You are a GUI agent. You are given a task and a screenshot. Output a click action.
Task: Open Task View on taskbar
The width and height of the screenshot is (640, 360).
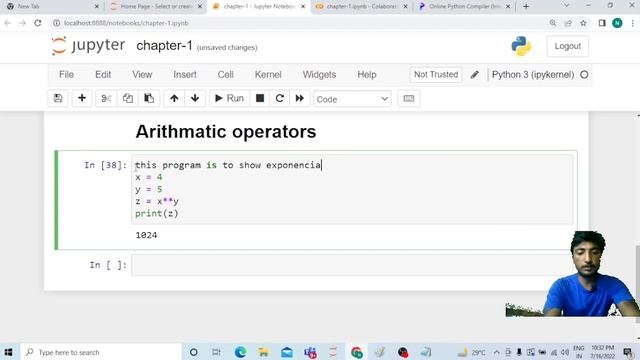(x=216, y=352)
